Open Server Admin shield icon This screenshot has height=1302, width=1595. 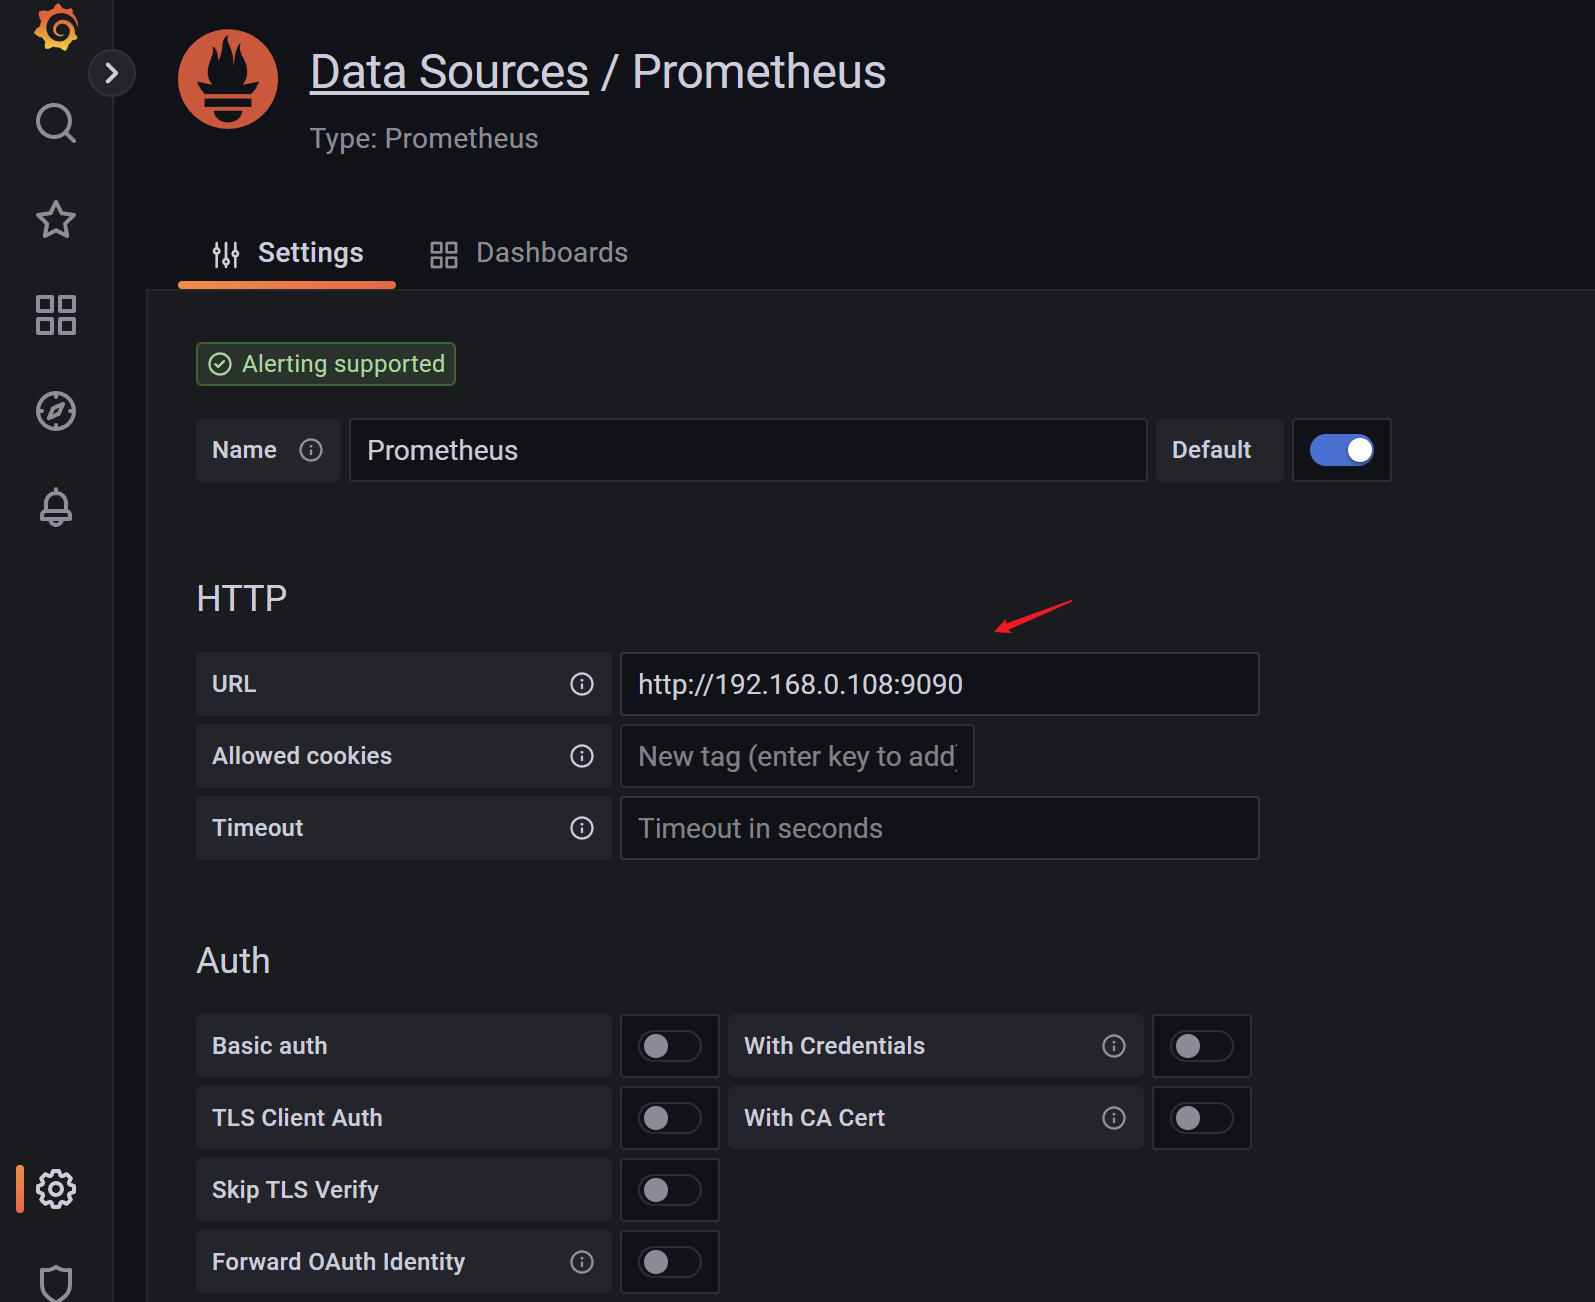(x=56, y=1283)
